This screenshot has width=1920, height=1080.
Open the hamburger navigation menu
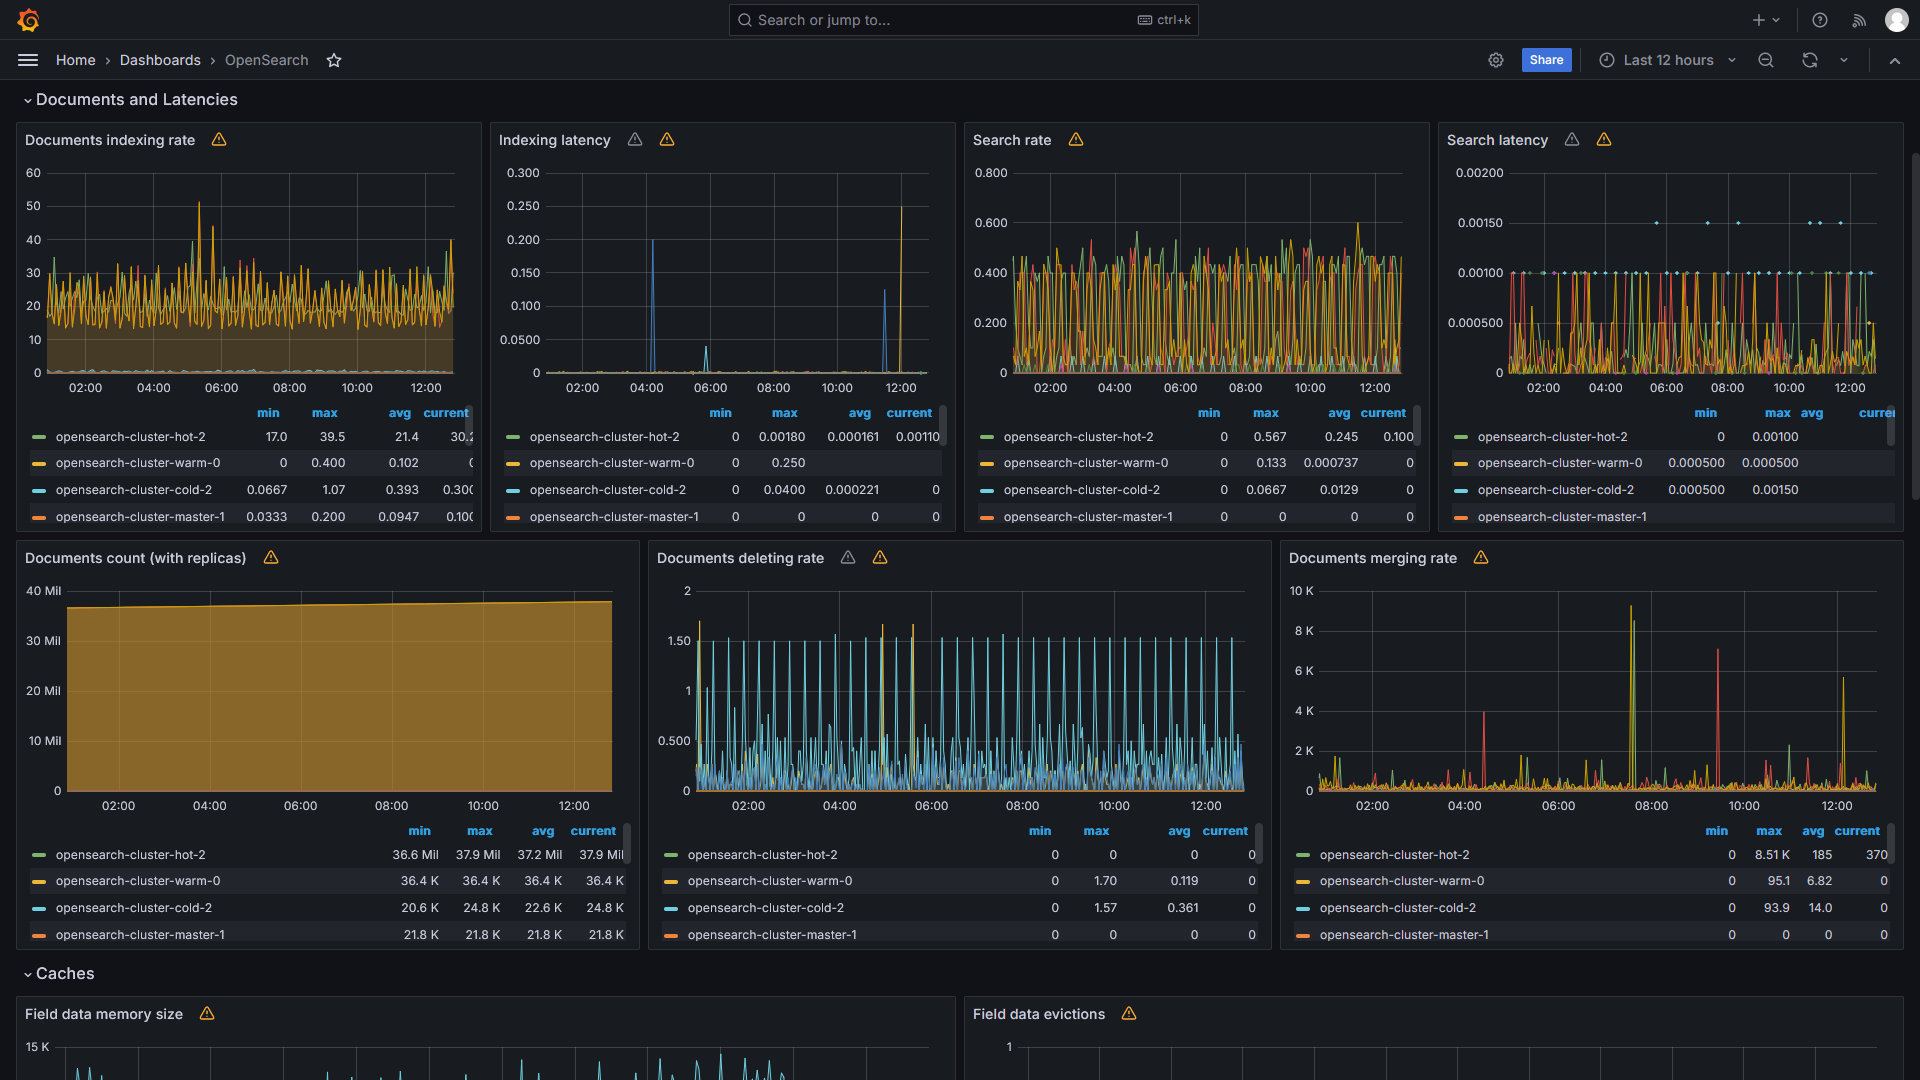click(28, 60)
